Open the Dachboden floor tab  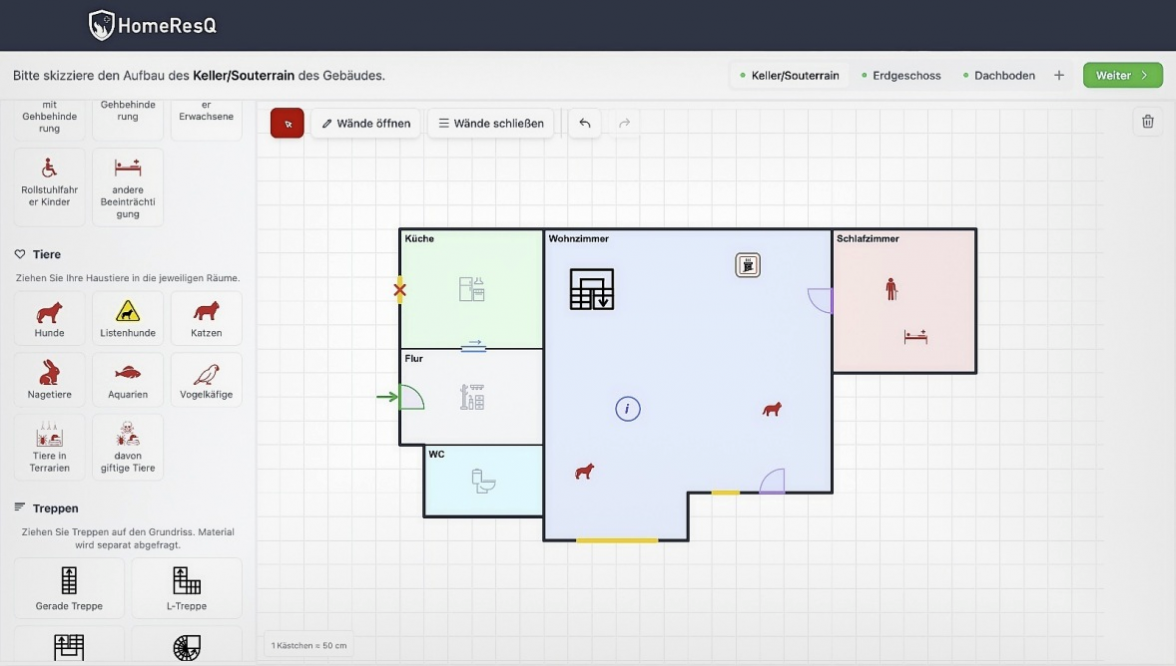(x=998, y=76)
